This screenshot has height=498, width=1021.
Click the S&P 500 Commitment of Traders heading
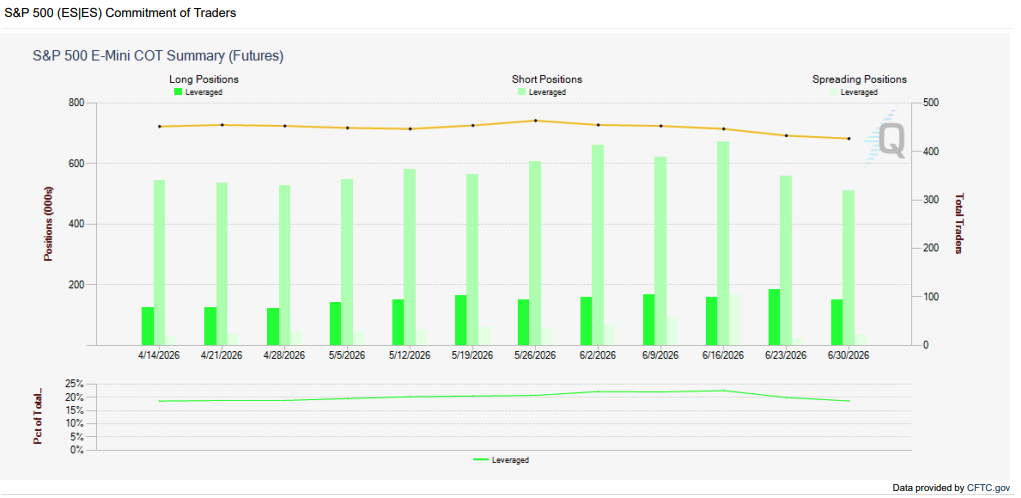[120, 13]
